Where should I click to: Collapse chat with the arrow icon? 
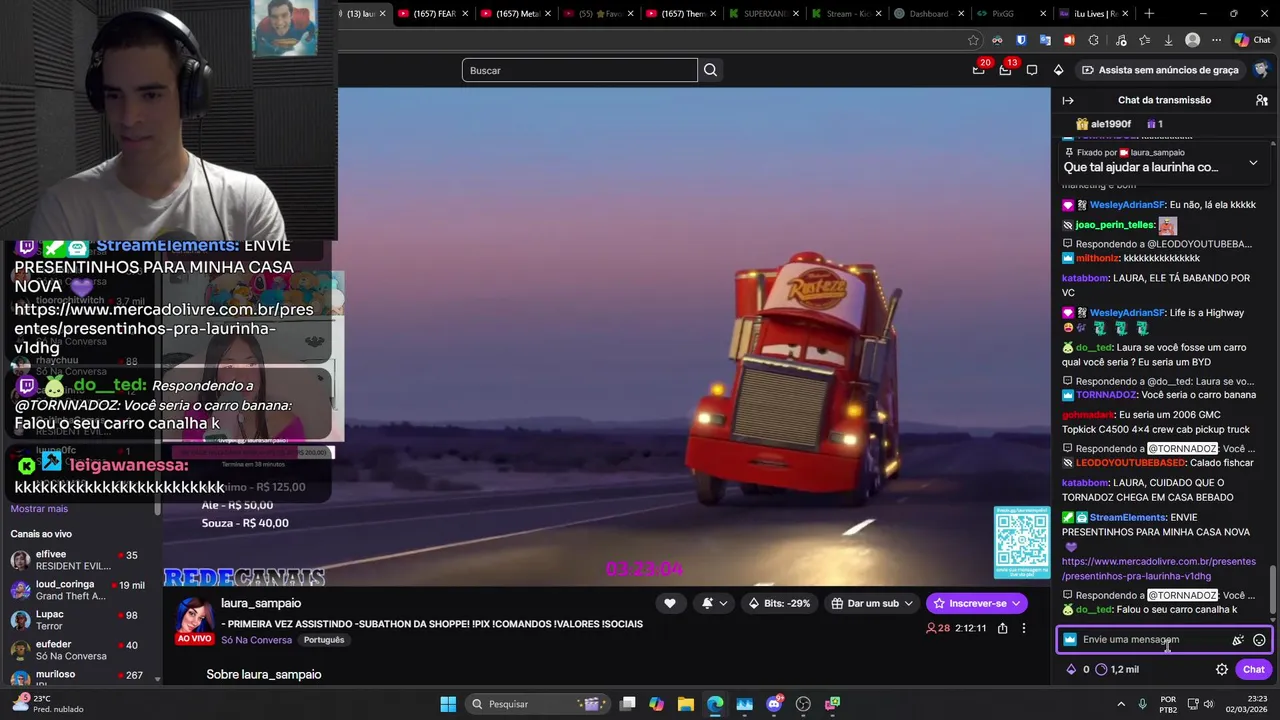[x=1068, y=100]
